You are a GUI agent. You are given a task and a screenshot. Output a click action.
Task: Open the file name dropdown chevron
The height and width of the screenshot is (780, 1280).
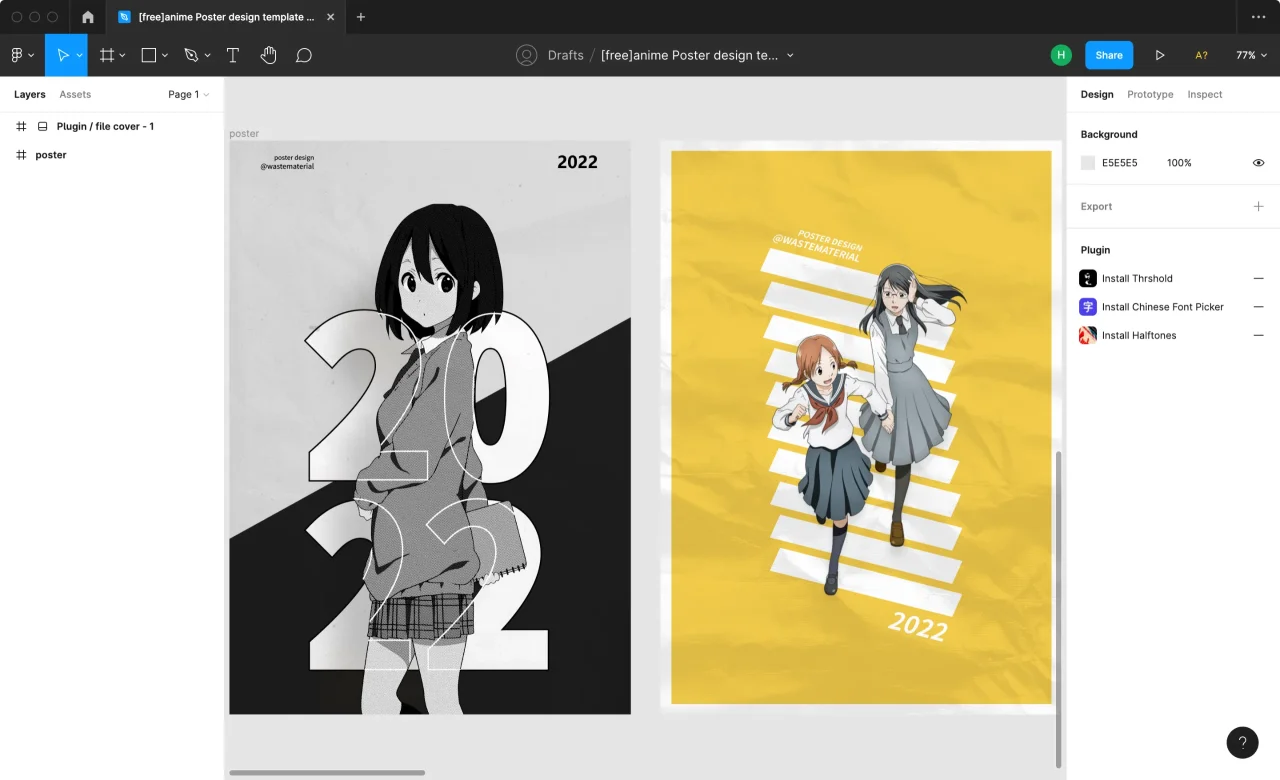[790, 55]
